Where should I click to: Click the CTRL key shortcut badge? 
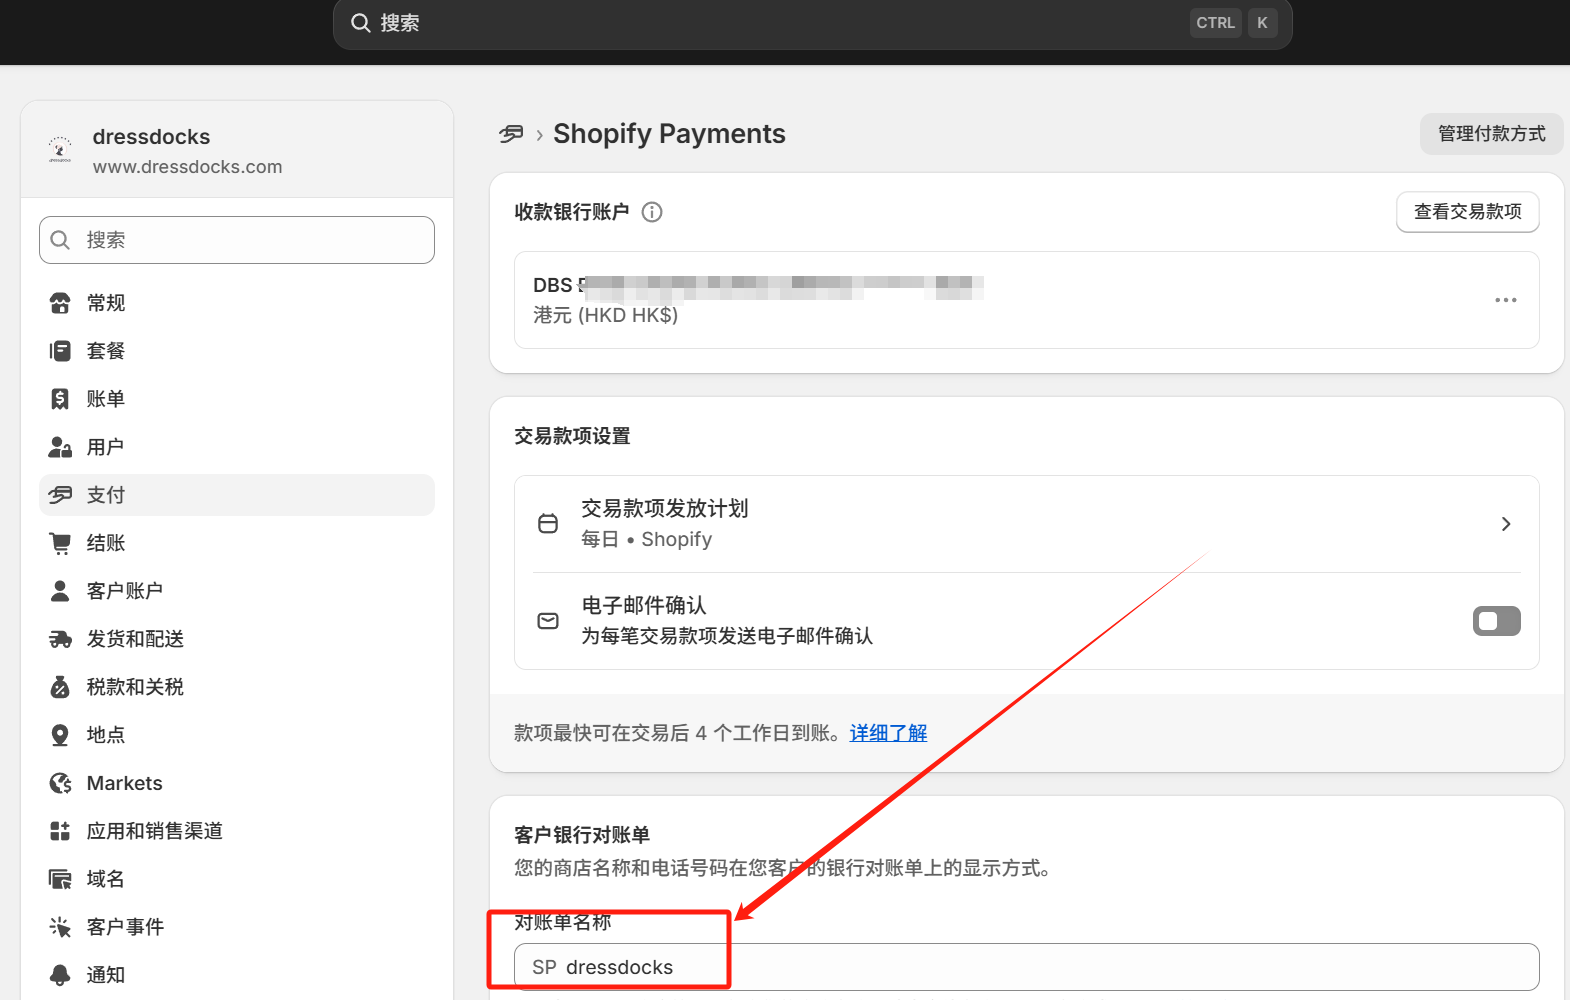(1216, 23)
